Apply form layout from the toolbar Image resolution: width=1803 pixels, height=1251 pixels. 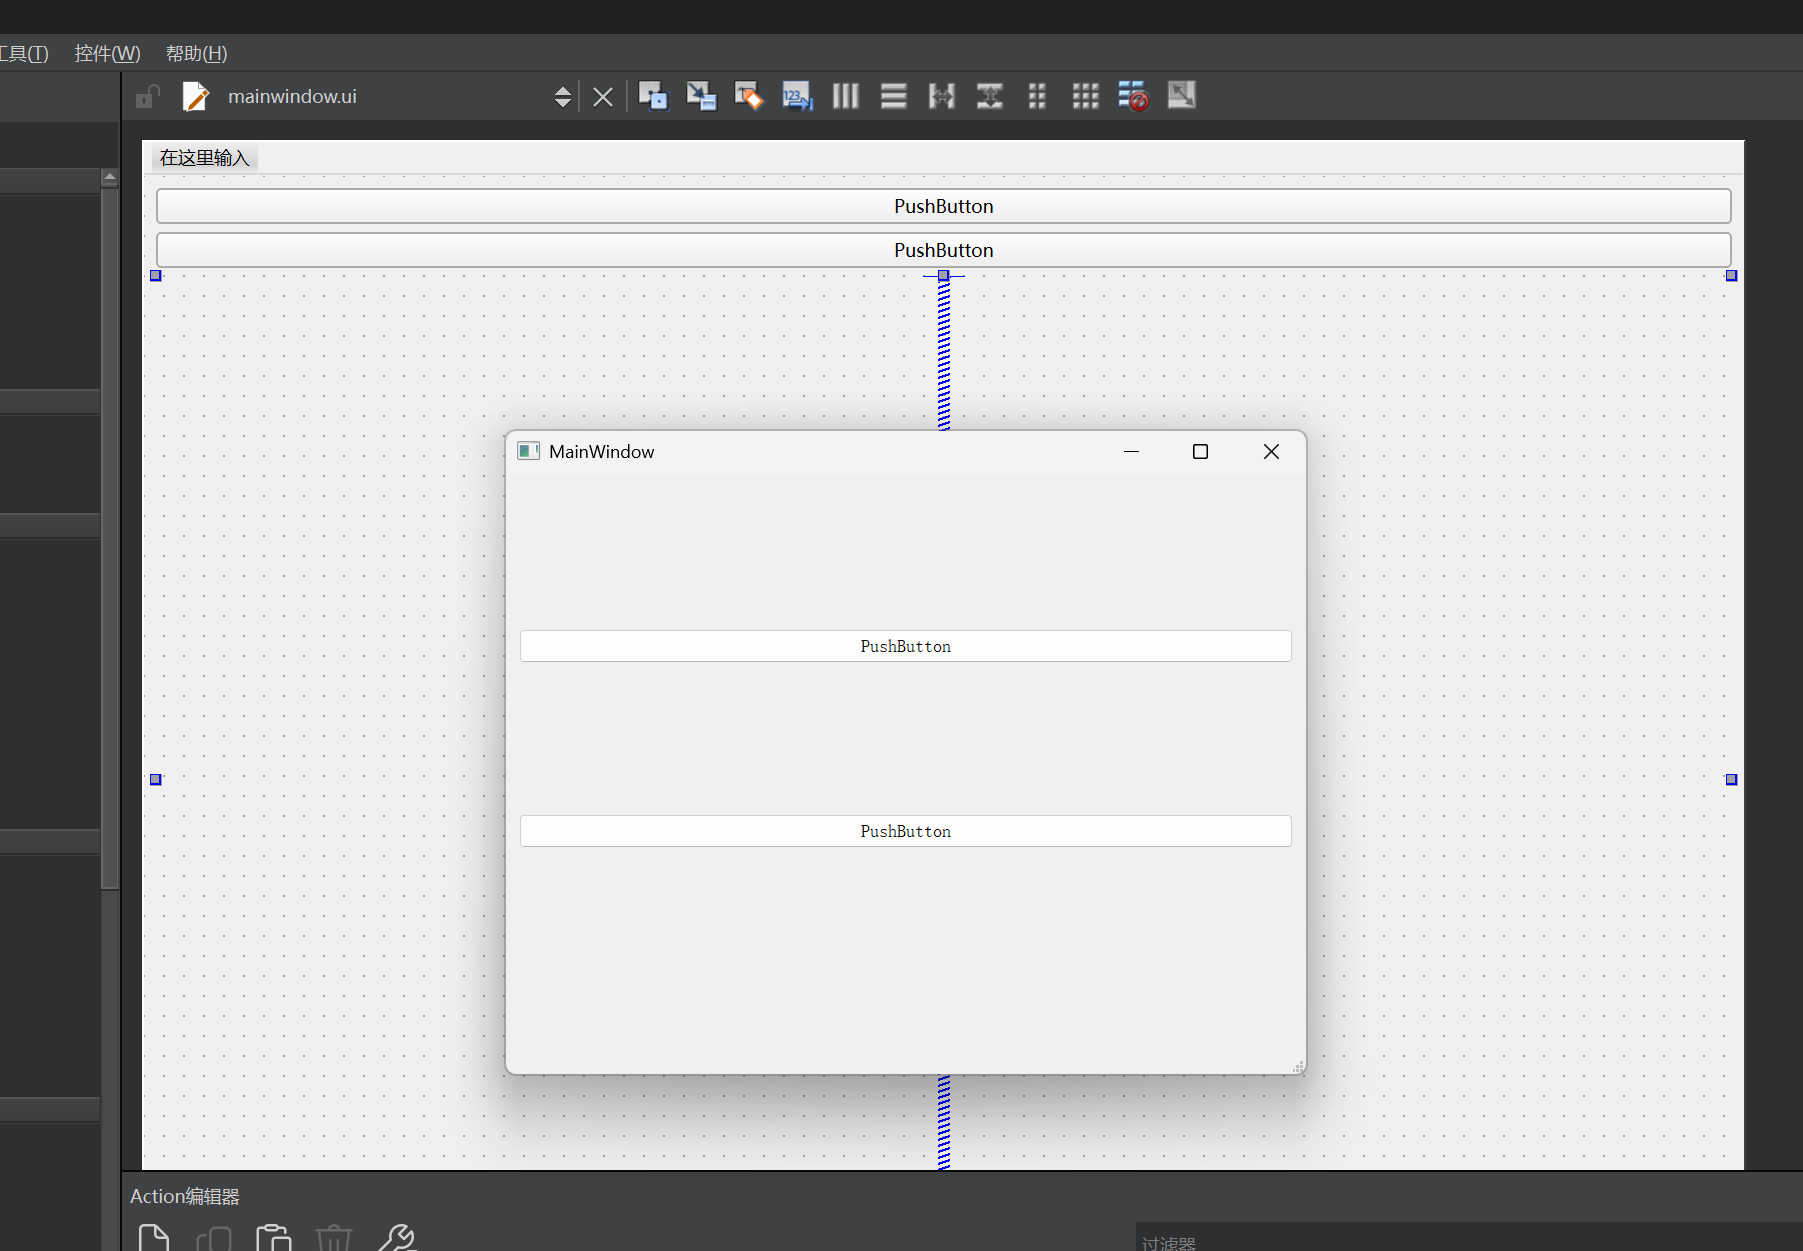pos(1037,95)
